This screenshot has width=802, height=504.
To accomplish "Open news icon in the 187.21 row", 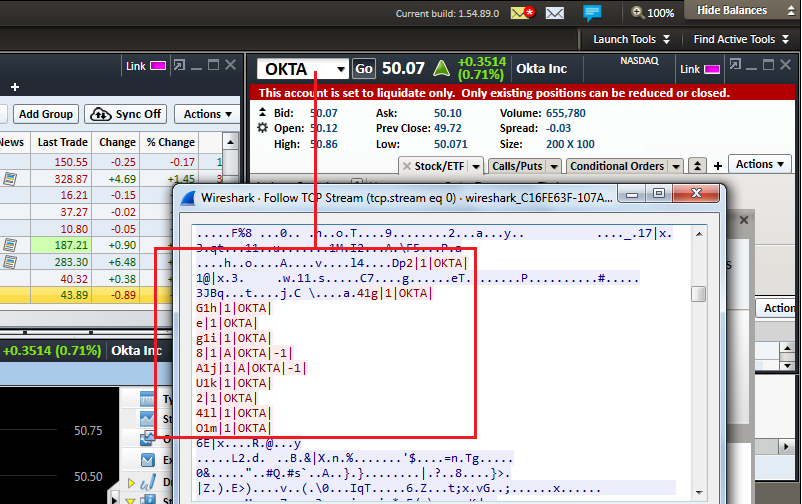I will click(10, 245).
